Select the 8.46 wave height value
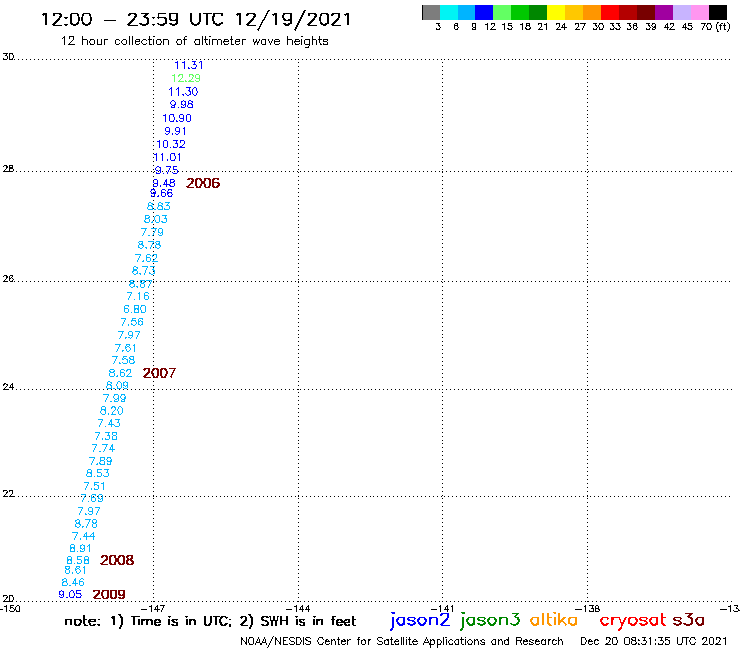 [x=73, y=582]
